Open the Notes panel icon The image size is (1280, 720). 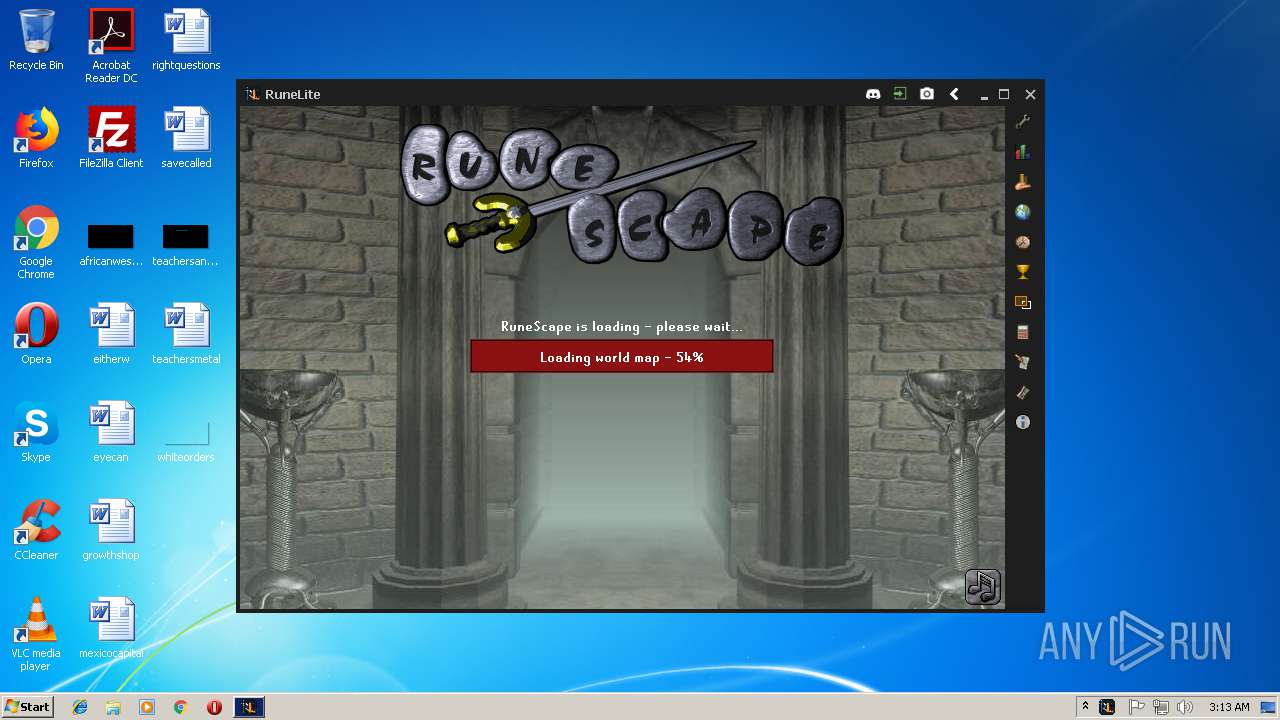pos(1022,362)
